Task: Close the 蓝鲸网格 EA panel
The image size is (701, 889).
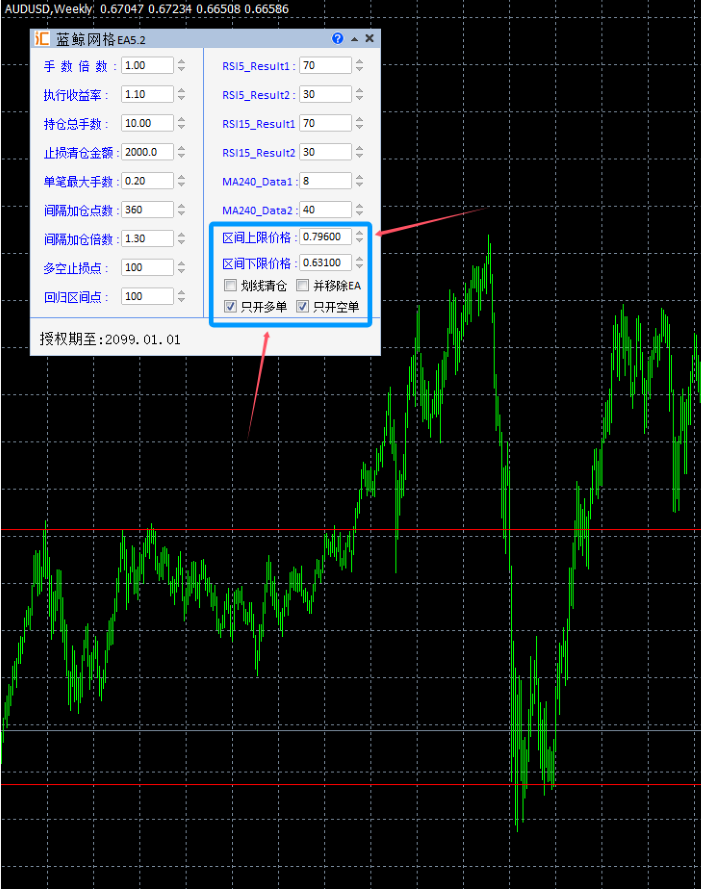Action: pyautogui.click(x=369, y=39)
